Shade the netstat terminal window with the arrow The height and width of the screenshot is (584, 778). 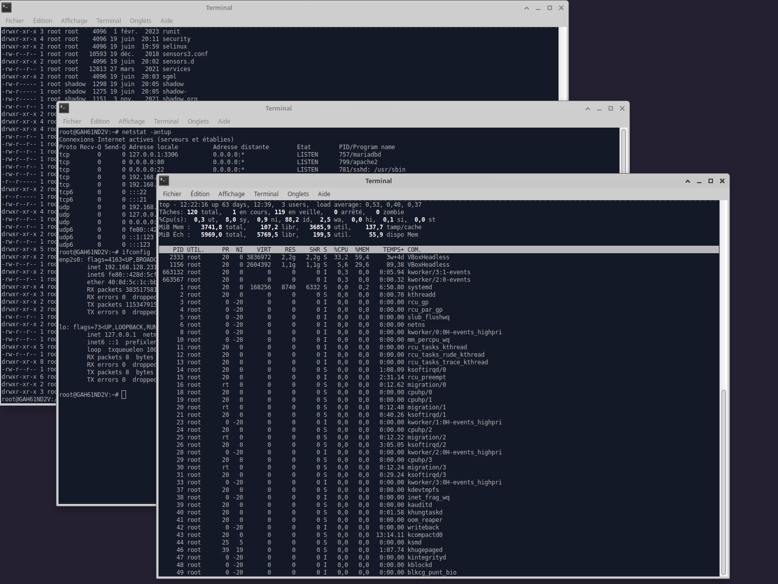[x=588, y=108]
